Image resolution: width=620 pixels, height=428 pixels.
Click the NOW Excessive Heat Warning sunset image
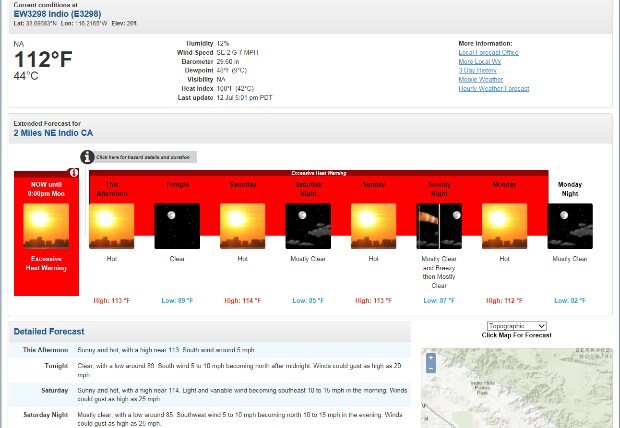point(46,226)
